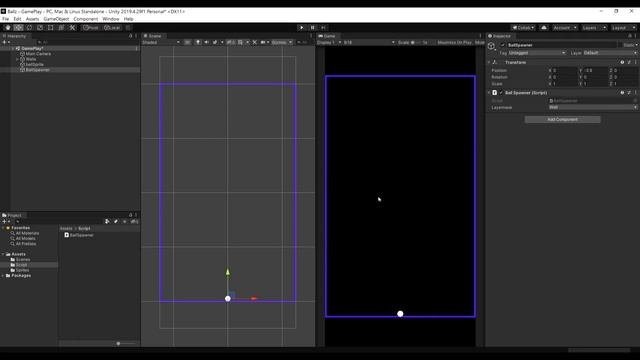
Task: Open the Sprites folder in Project
Action: [x=22, y=270]
